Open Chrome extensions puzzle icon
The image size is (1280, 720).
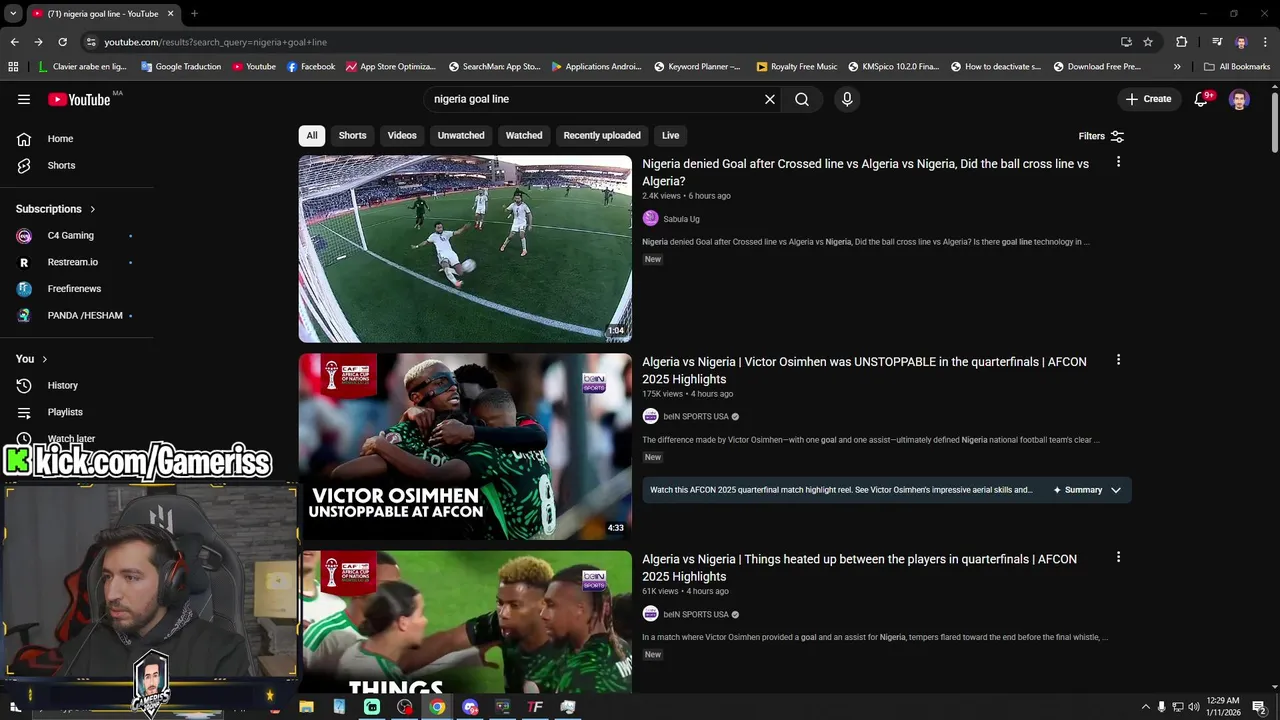click(1181, 42)
